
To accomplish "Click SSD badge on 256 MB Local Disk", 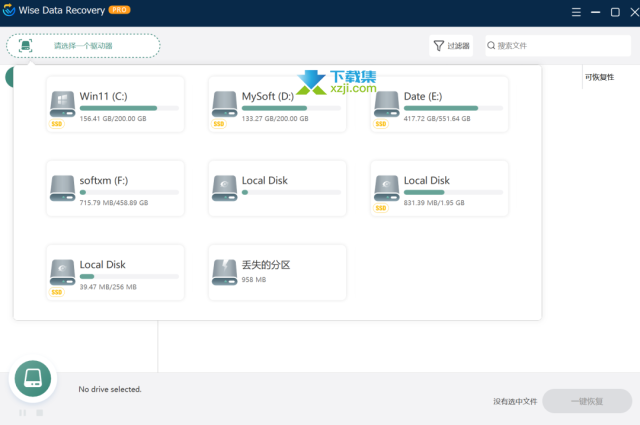I will point(57,292).
